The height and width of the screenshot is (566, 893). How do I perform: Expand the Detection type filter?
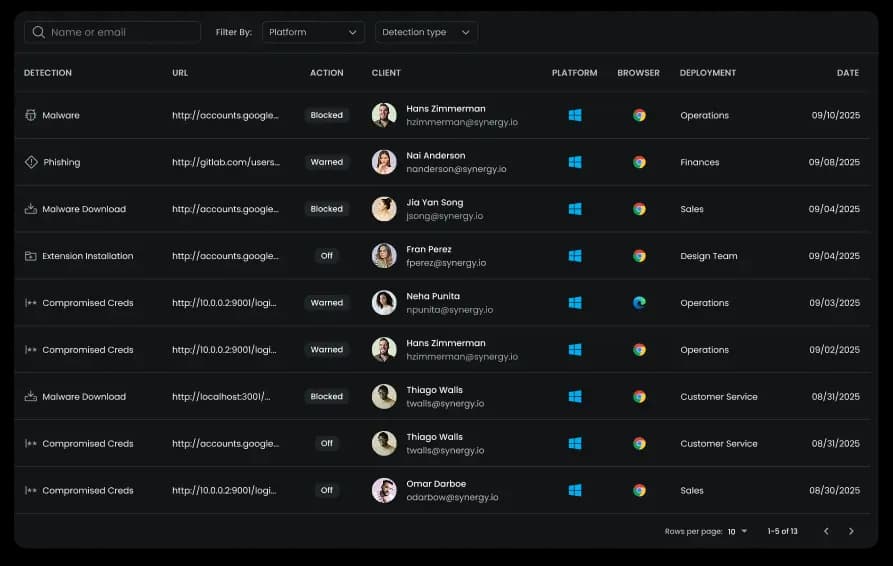click(x=426, y=32)
